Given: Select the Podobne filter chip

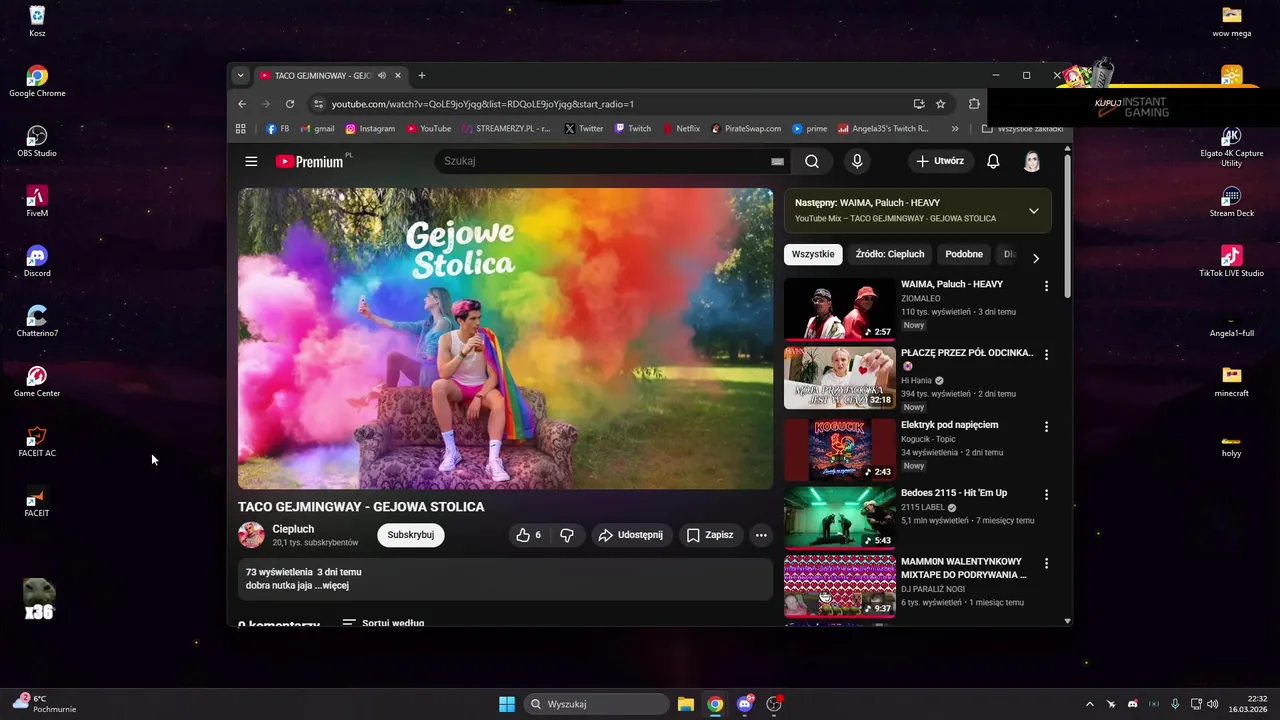Looking at the screenshot, I should (x=964, y=254).
